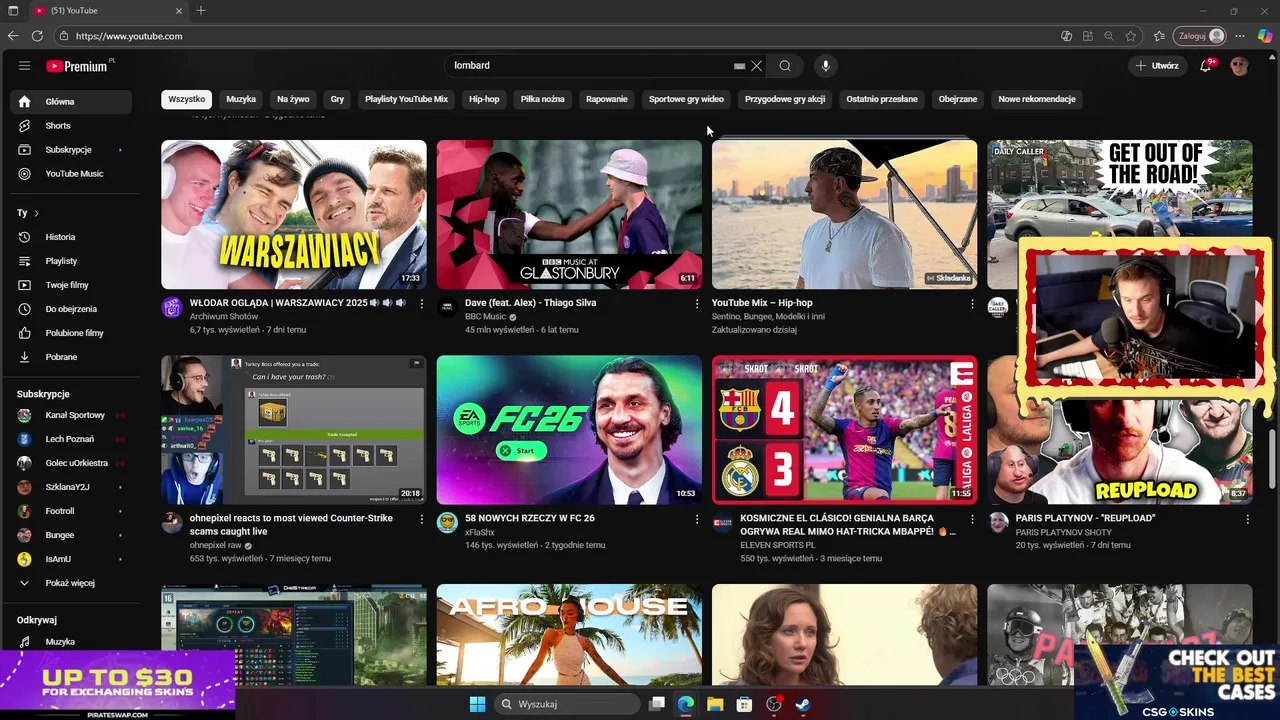Screen dimensions: 1280x720
Task: Open options menu for PARIS PLATYNOV REUPLOAD video
Action: coord(1247,519)
